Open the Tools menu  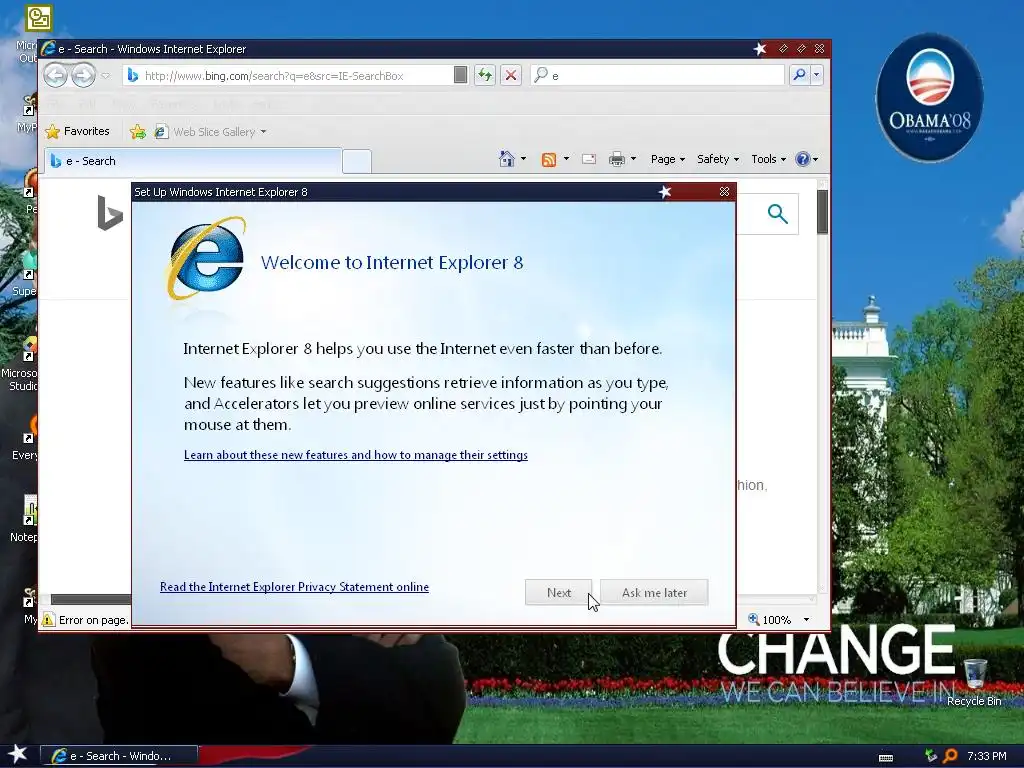coord(768,159)
